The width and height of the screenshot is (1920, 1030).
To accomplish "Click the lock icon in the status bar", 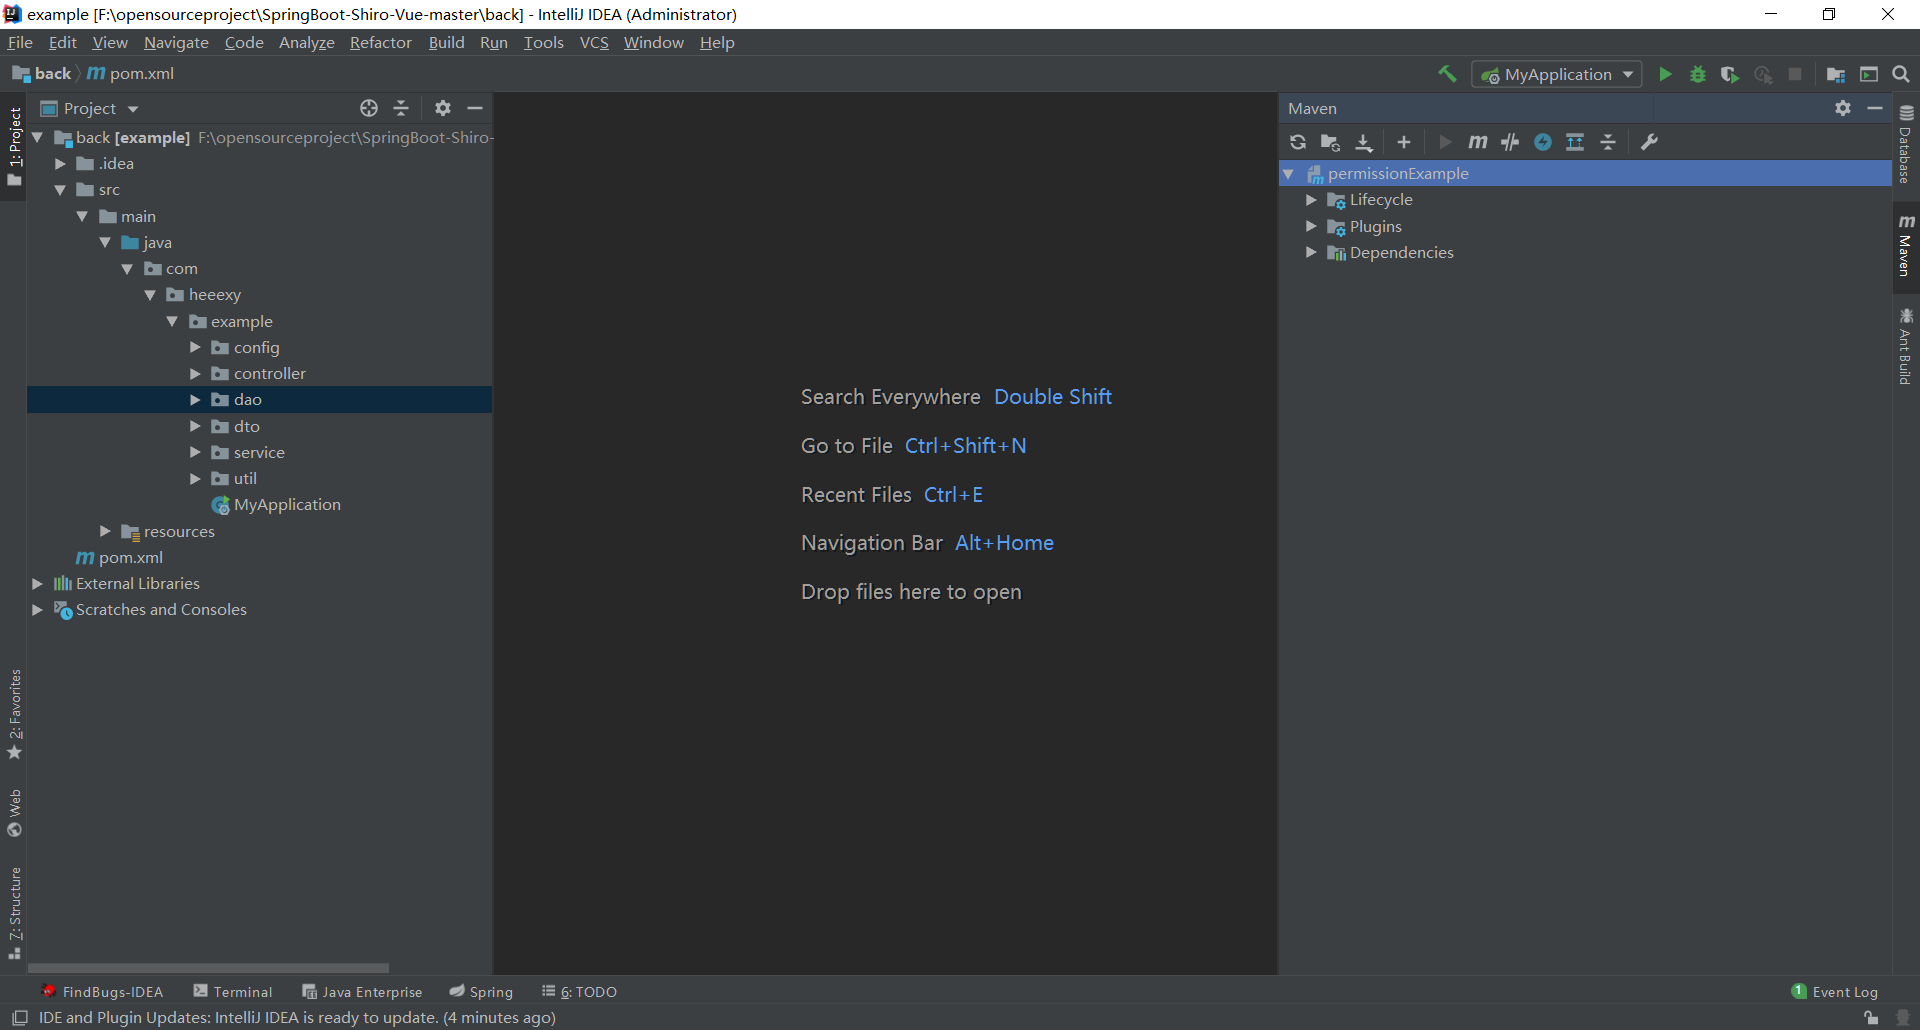I will 1871,1018.
